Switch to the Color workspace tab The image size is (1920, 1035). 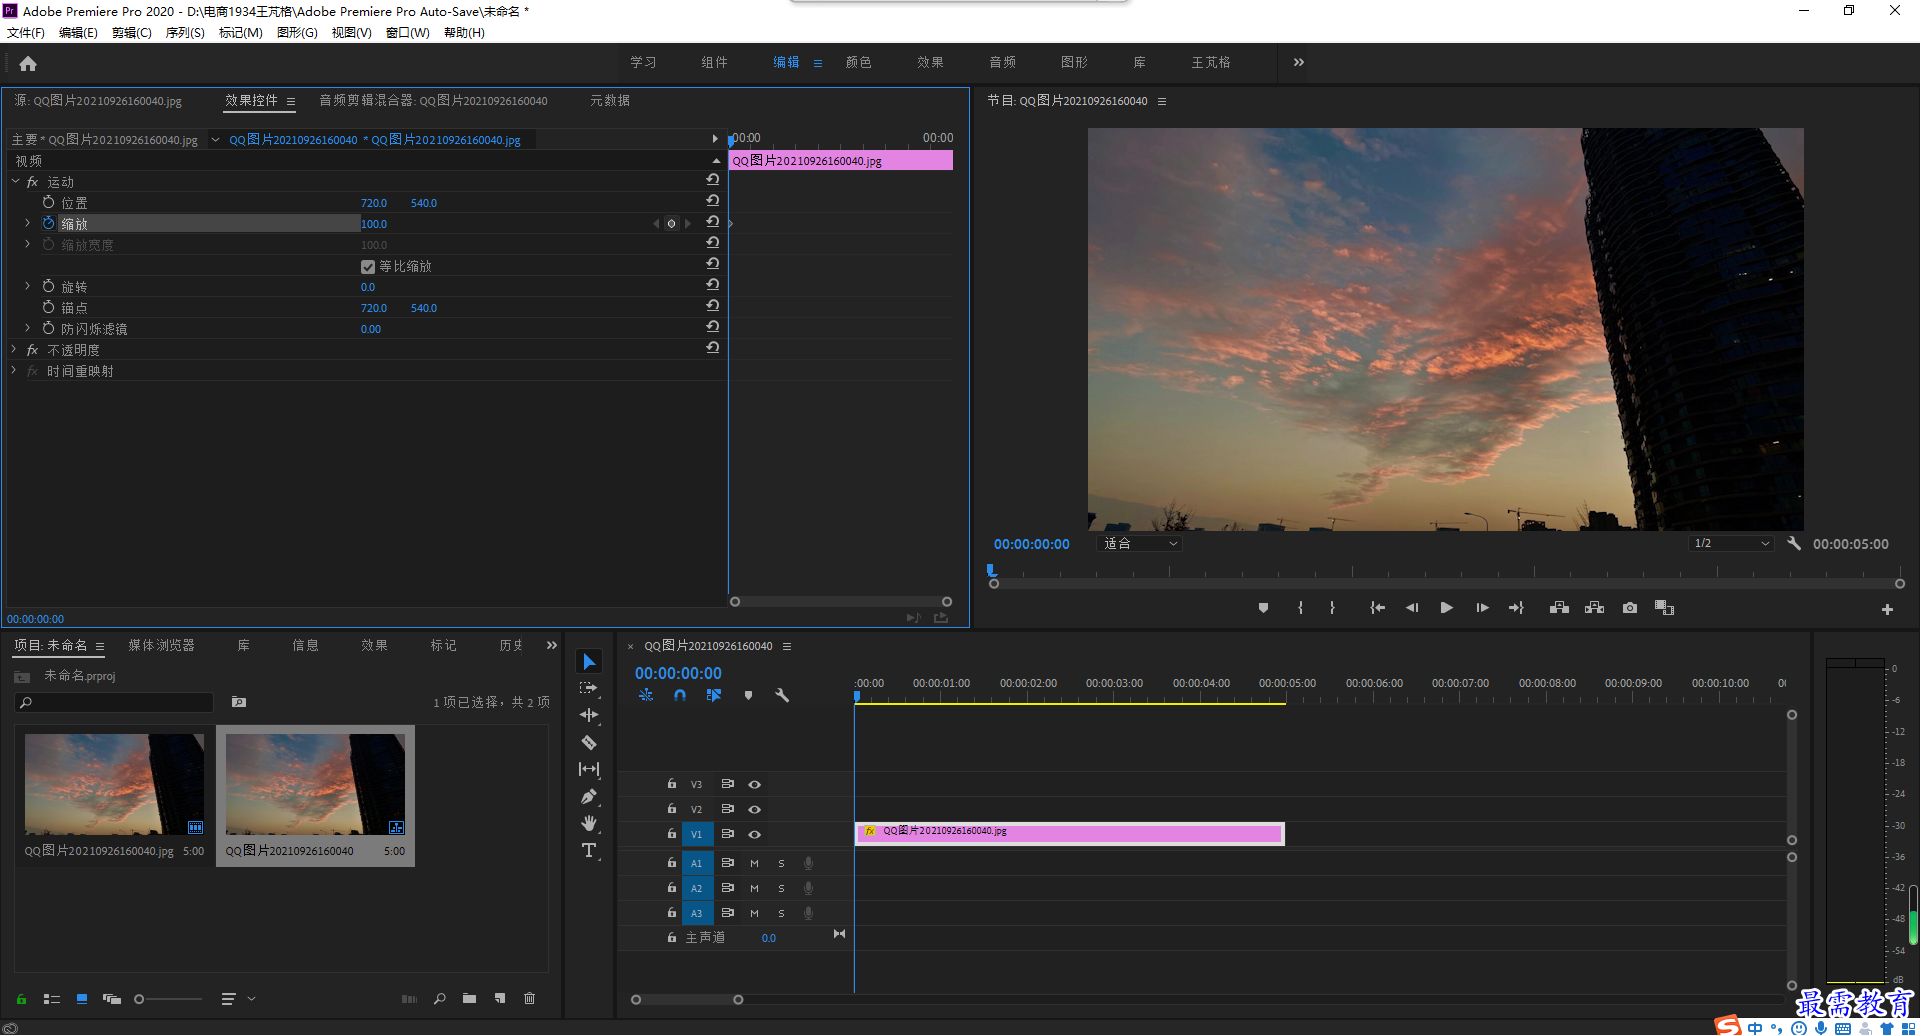[x=858, y=62]
